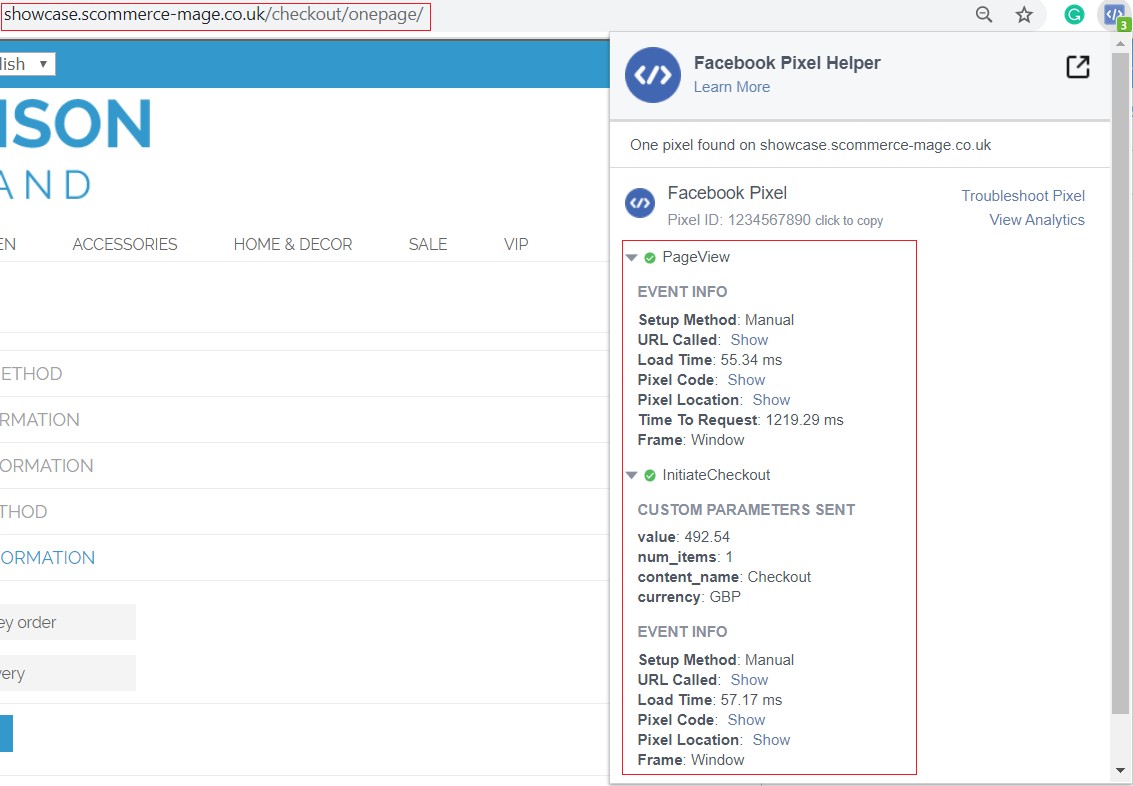1133x786 pixels.
Task: Click the browser address bar URL
Action: [215, 16]
